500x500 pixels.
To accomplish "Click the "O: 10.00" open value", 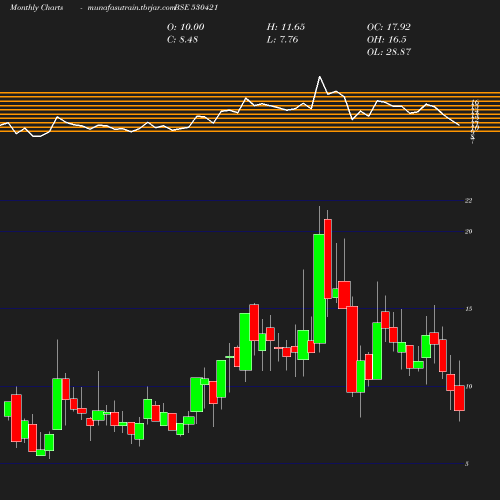I will [x=186, y=27].
